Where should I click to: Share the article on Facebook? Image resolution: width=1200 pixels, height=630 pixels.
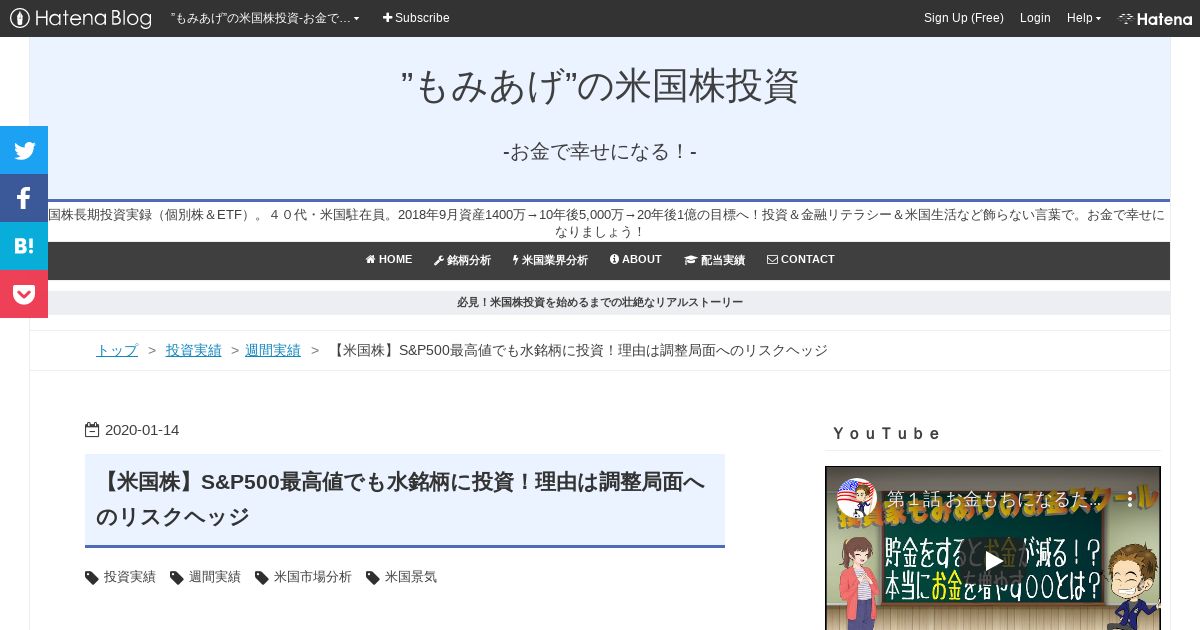coord(24,198)
